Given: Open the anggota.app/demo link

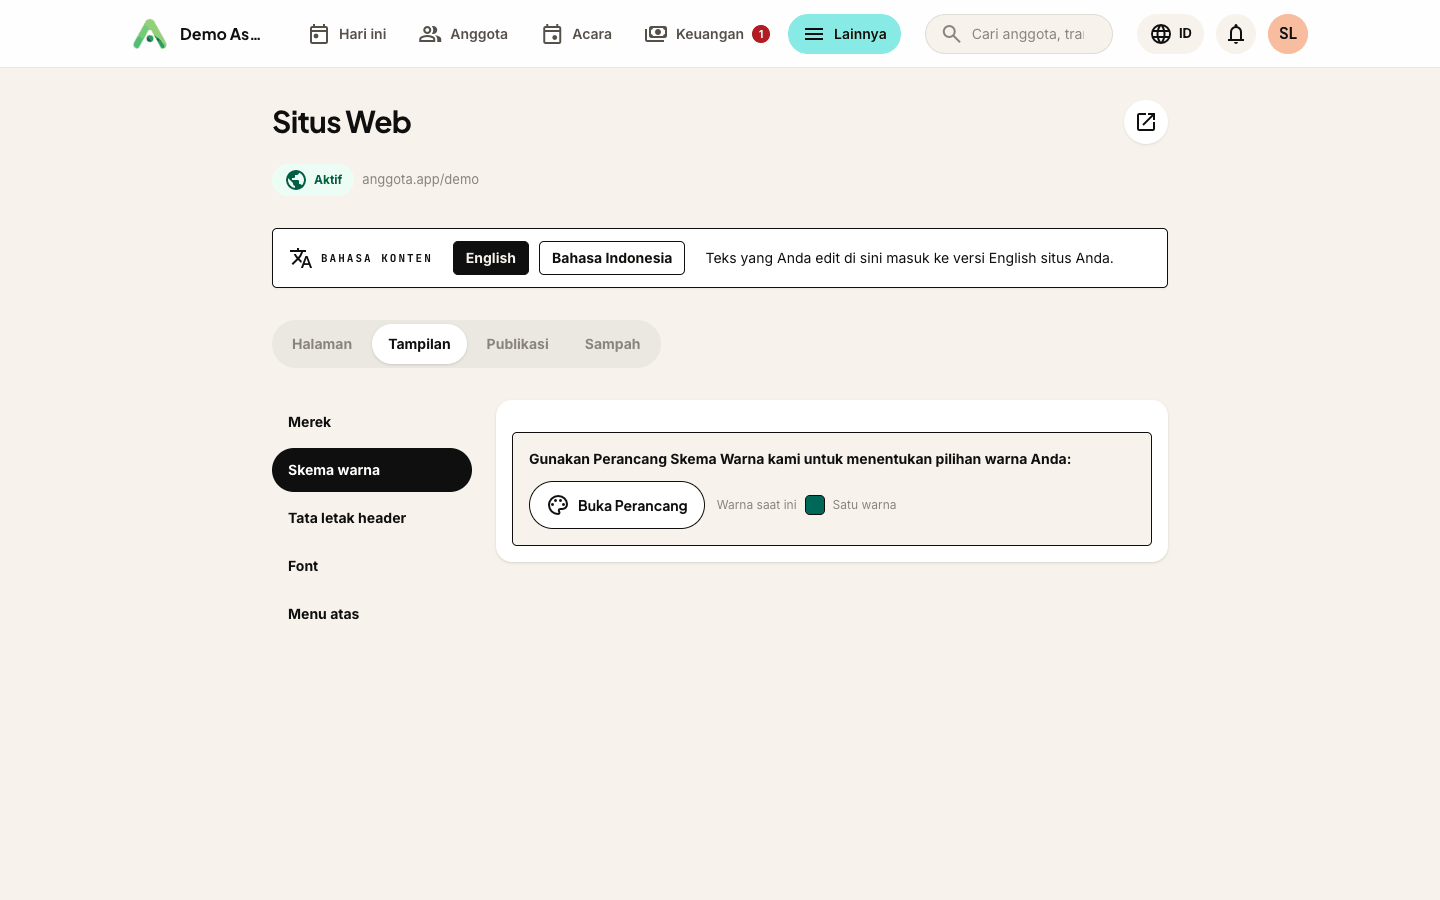Looking at the screenshot, I should tap(420, 180).
